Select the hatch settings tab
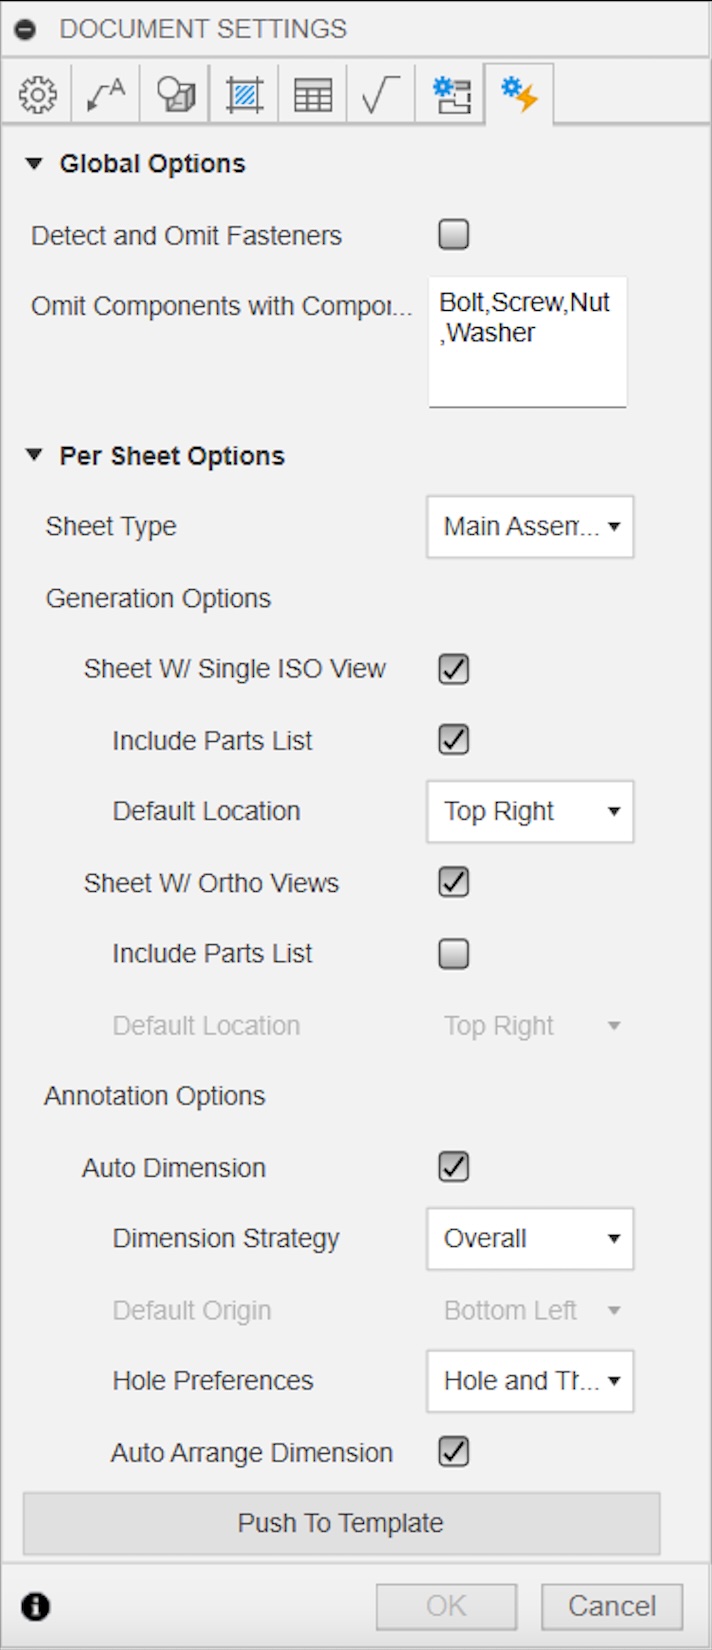Viewport: 712px width, 1650px height. click(243, 93)
